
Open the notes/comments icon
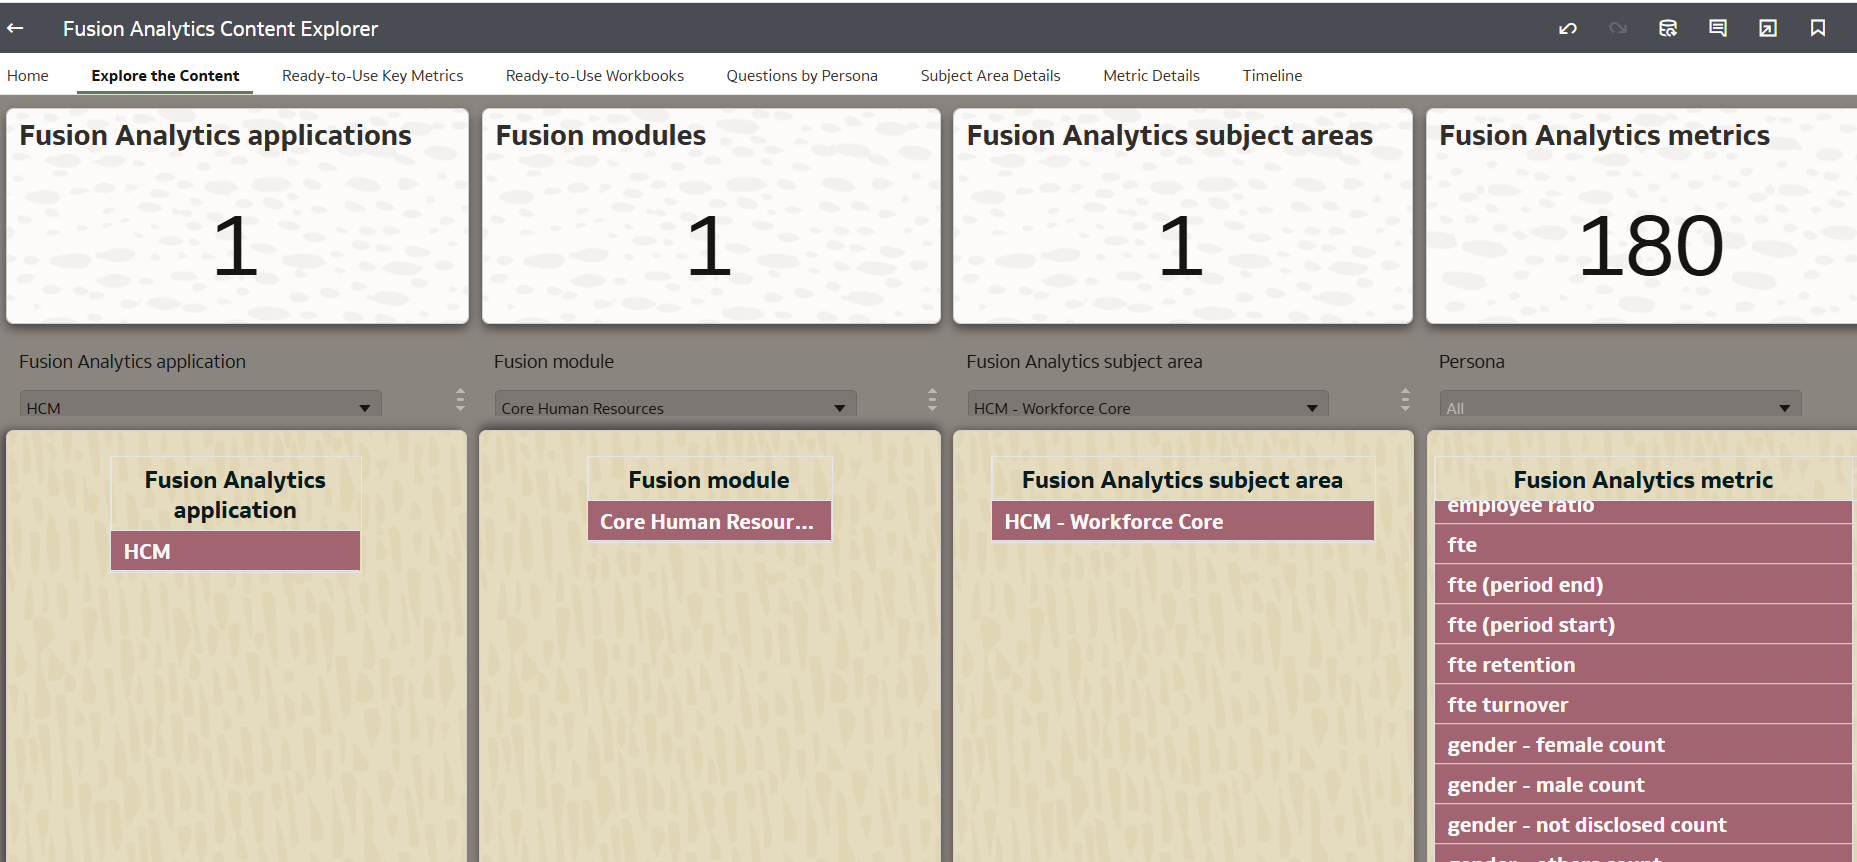pyautogui.click(x=1718, y=28)
